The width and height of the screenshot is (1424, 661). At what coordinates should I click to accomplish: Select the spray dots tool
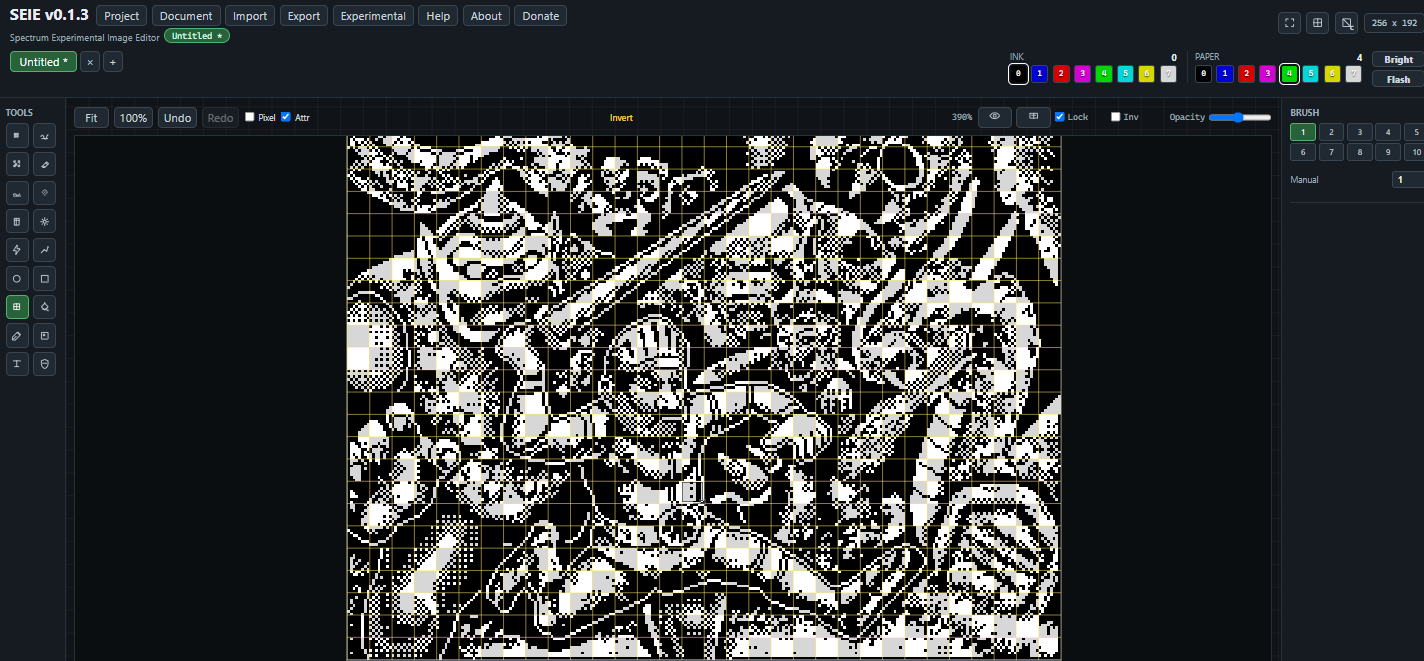pyautogui.click(x=17, y=164)
